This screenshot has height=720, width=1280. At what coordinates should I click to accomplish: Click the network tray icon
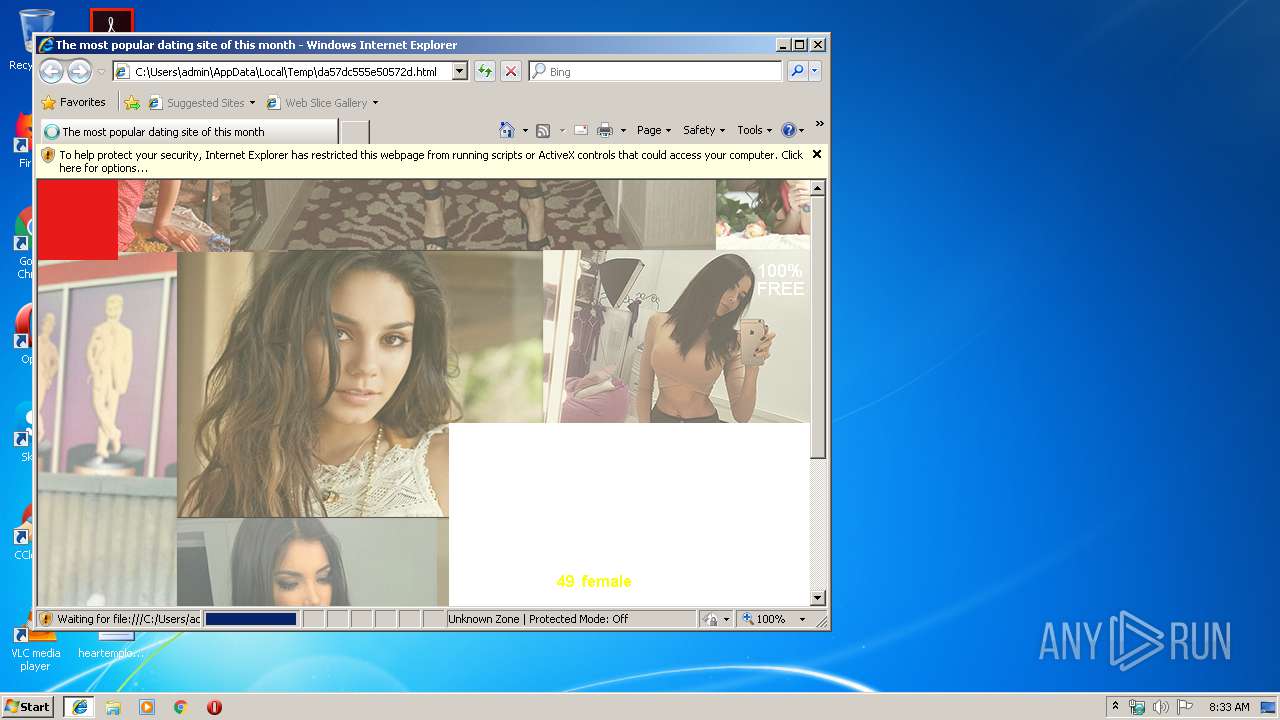(x=1137, y=707)
